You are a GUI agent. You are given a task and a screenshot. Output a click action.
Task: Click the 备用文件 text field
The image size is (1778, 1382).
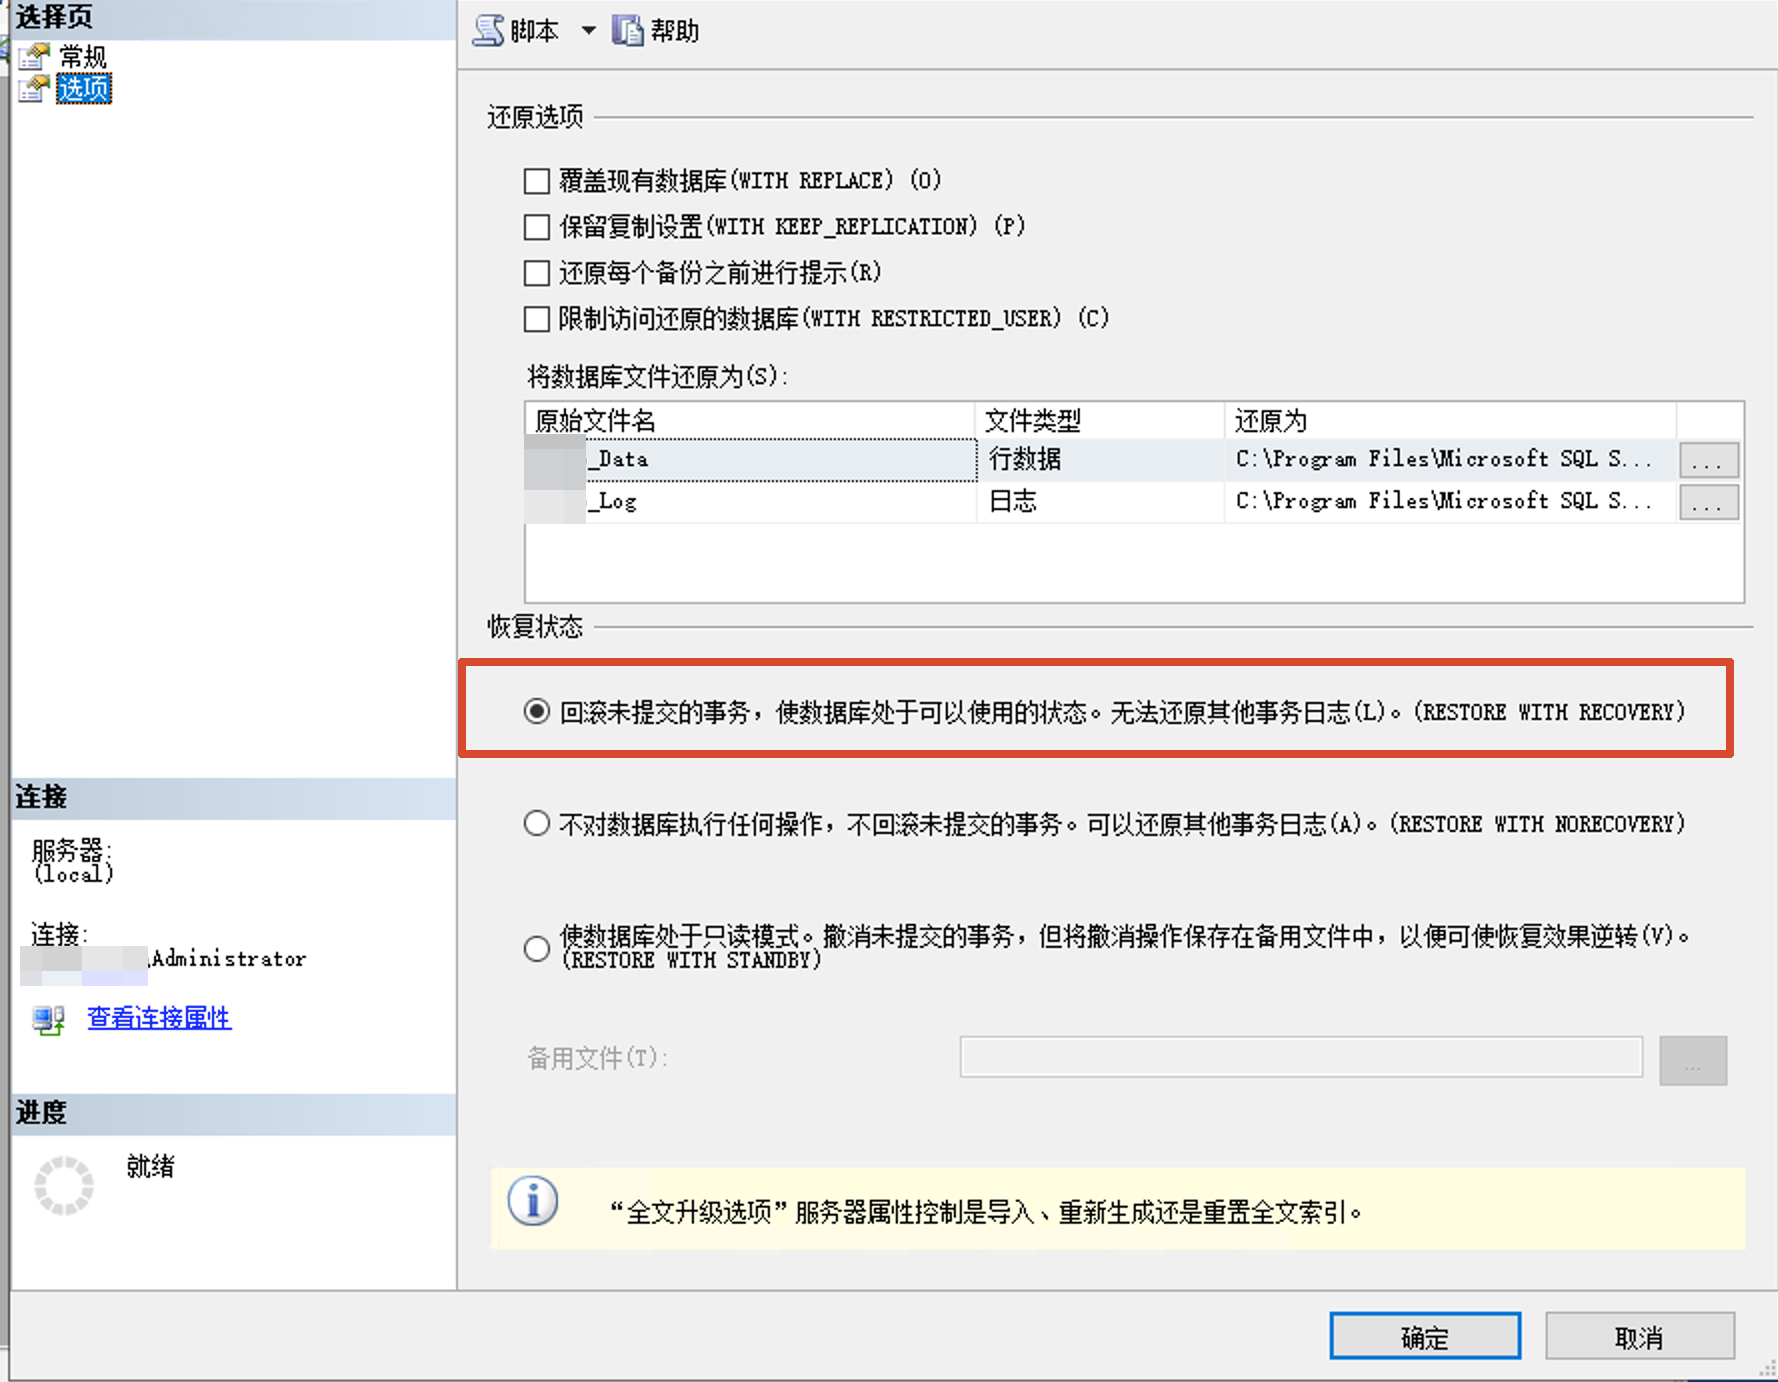click(1301, 1057)
